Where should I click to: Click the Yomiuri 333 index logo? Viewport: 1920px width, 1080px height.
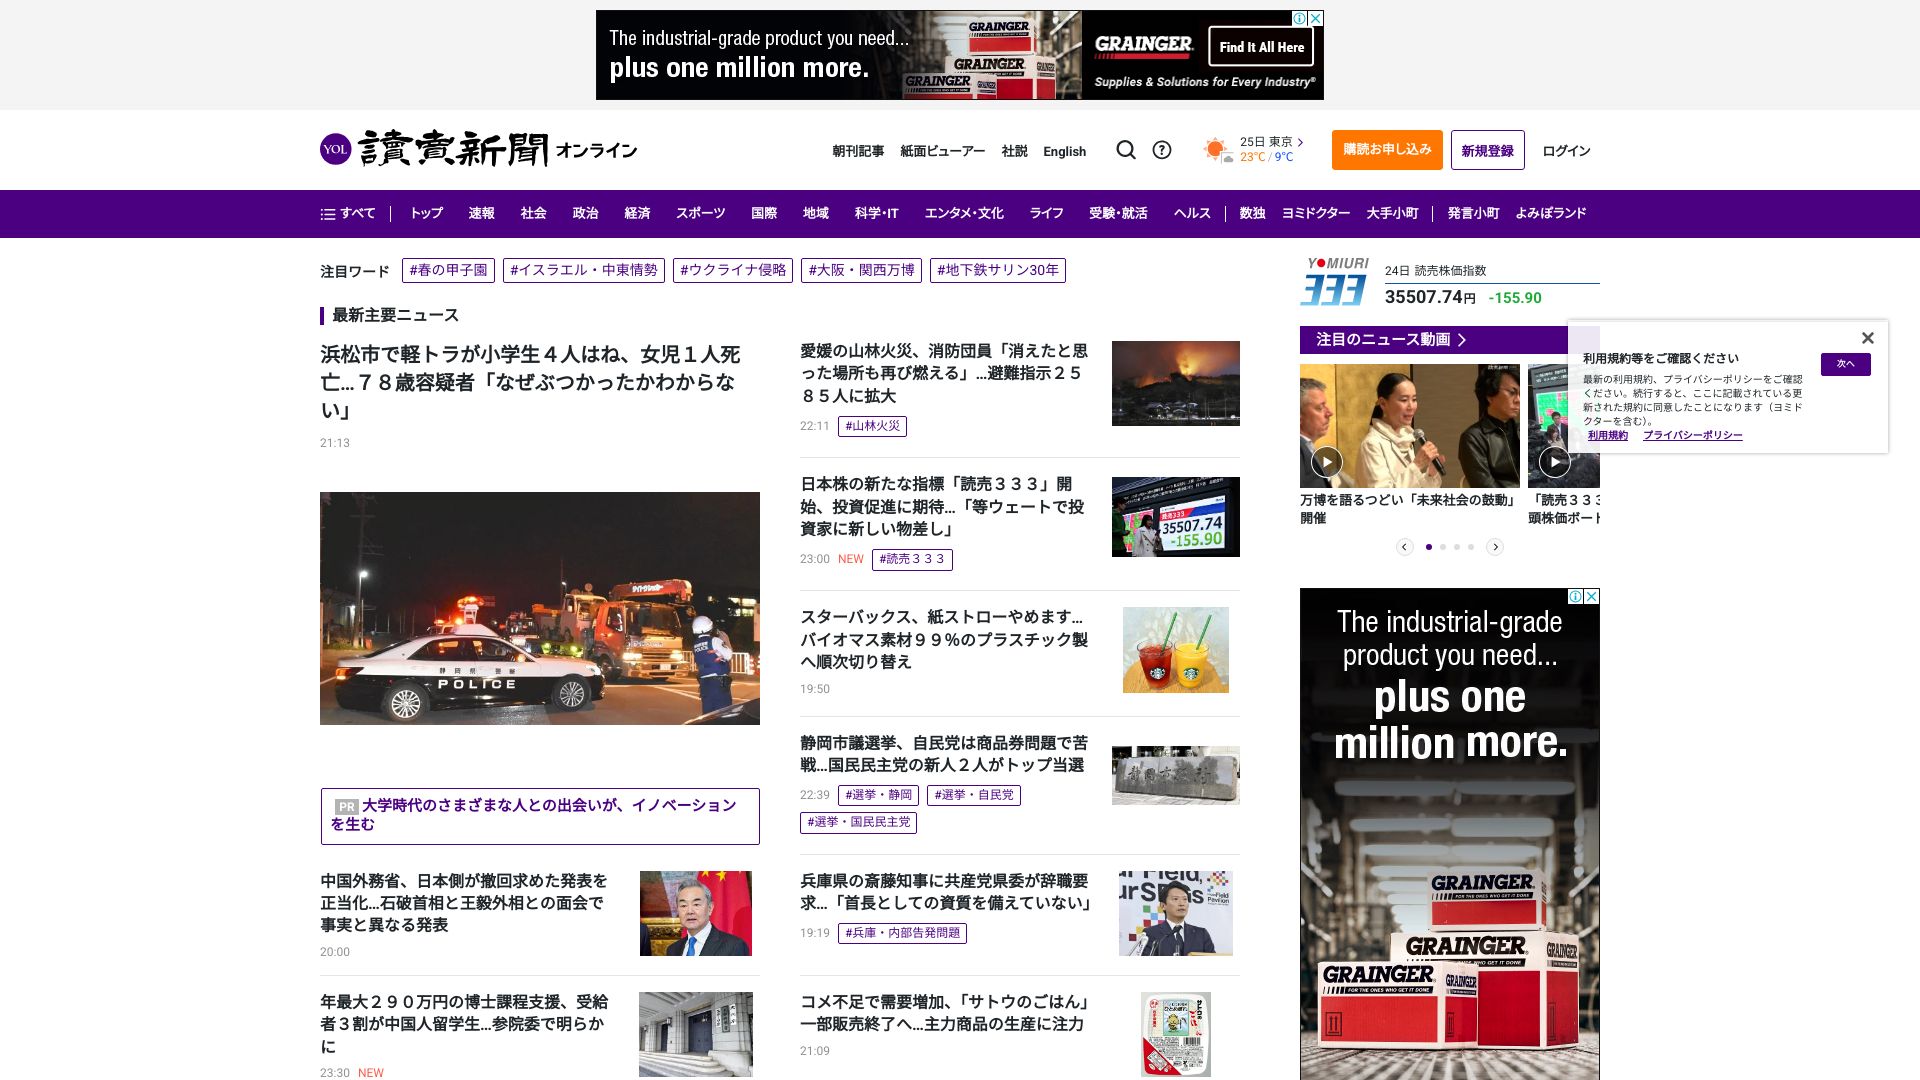1336,281
